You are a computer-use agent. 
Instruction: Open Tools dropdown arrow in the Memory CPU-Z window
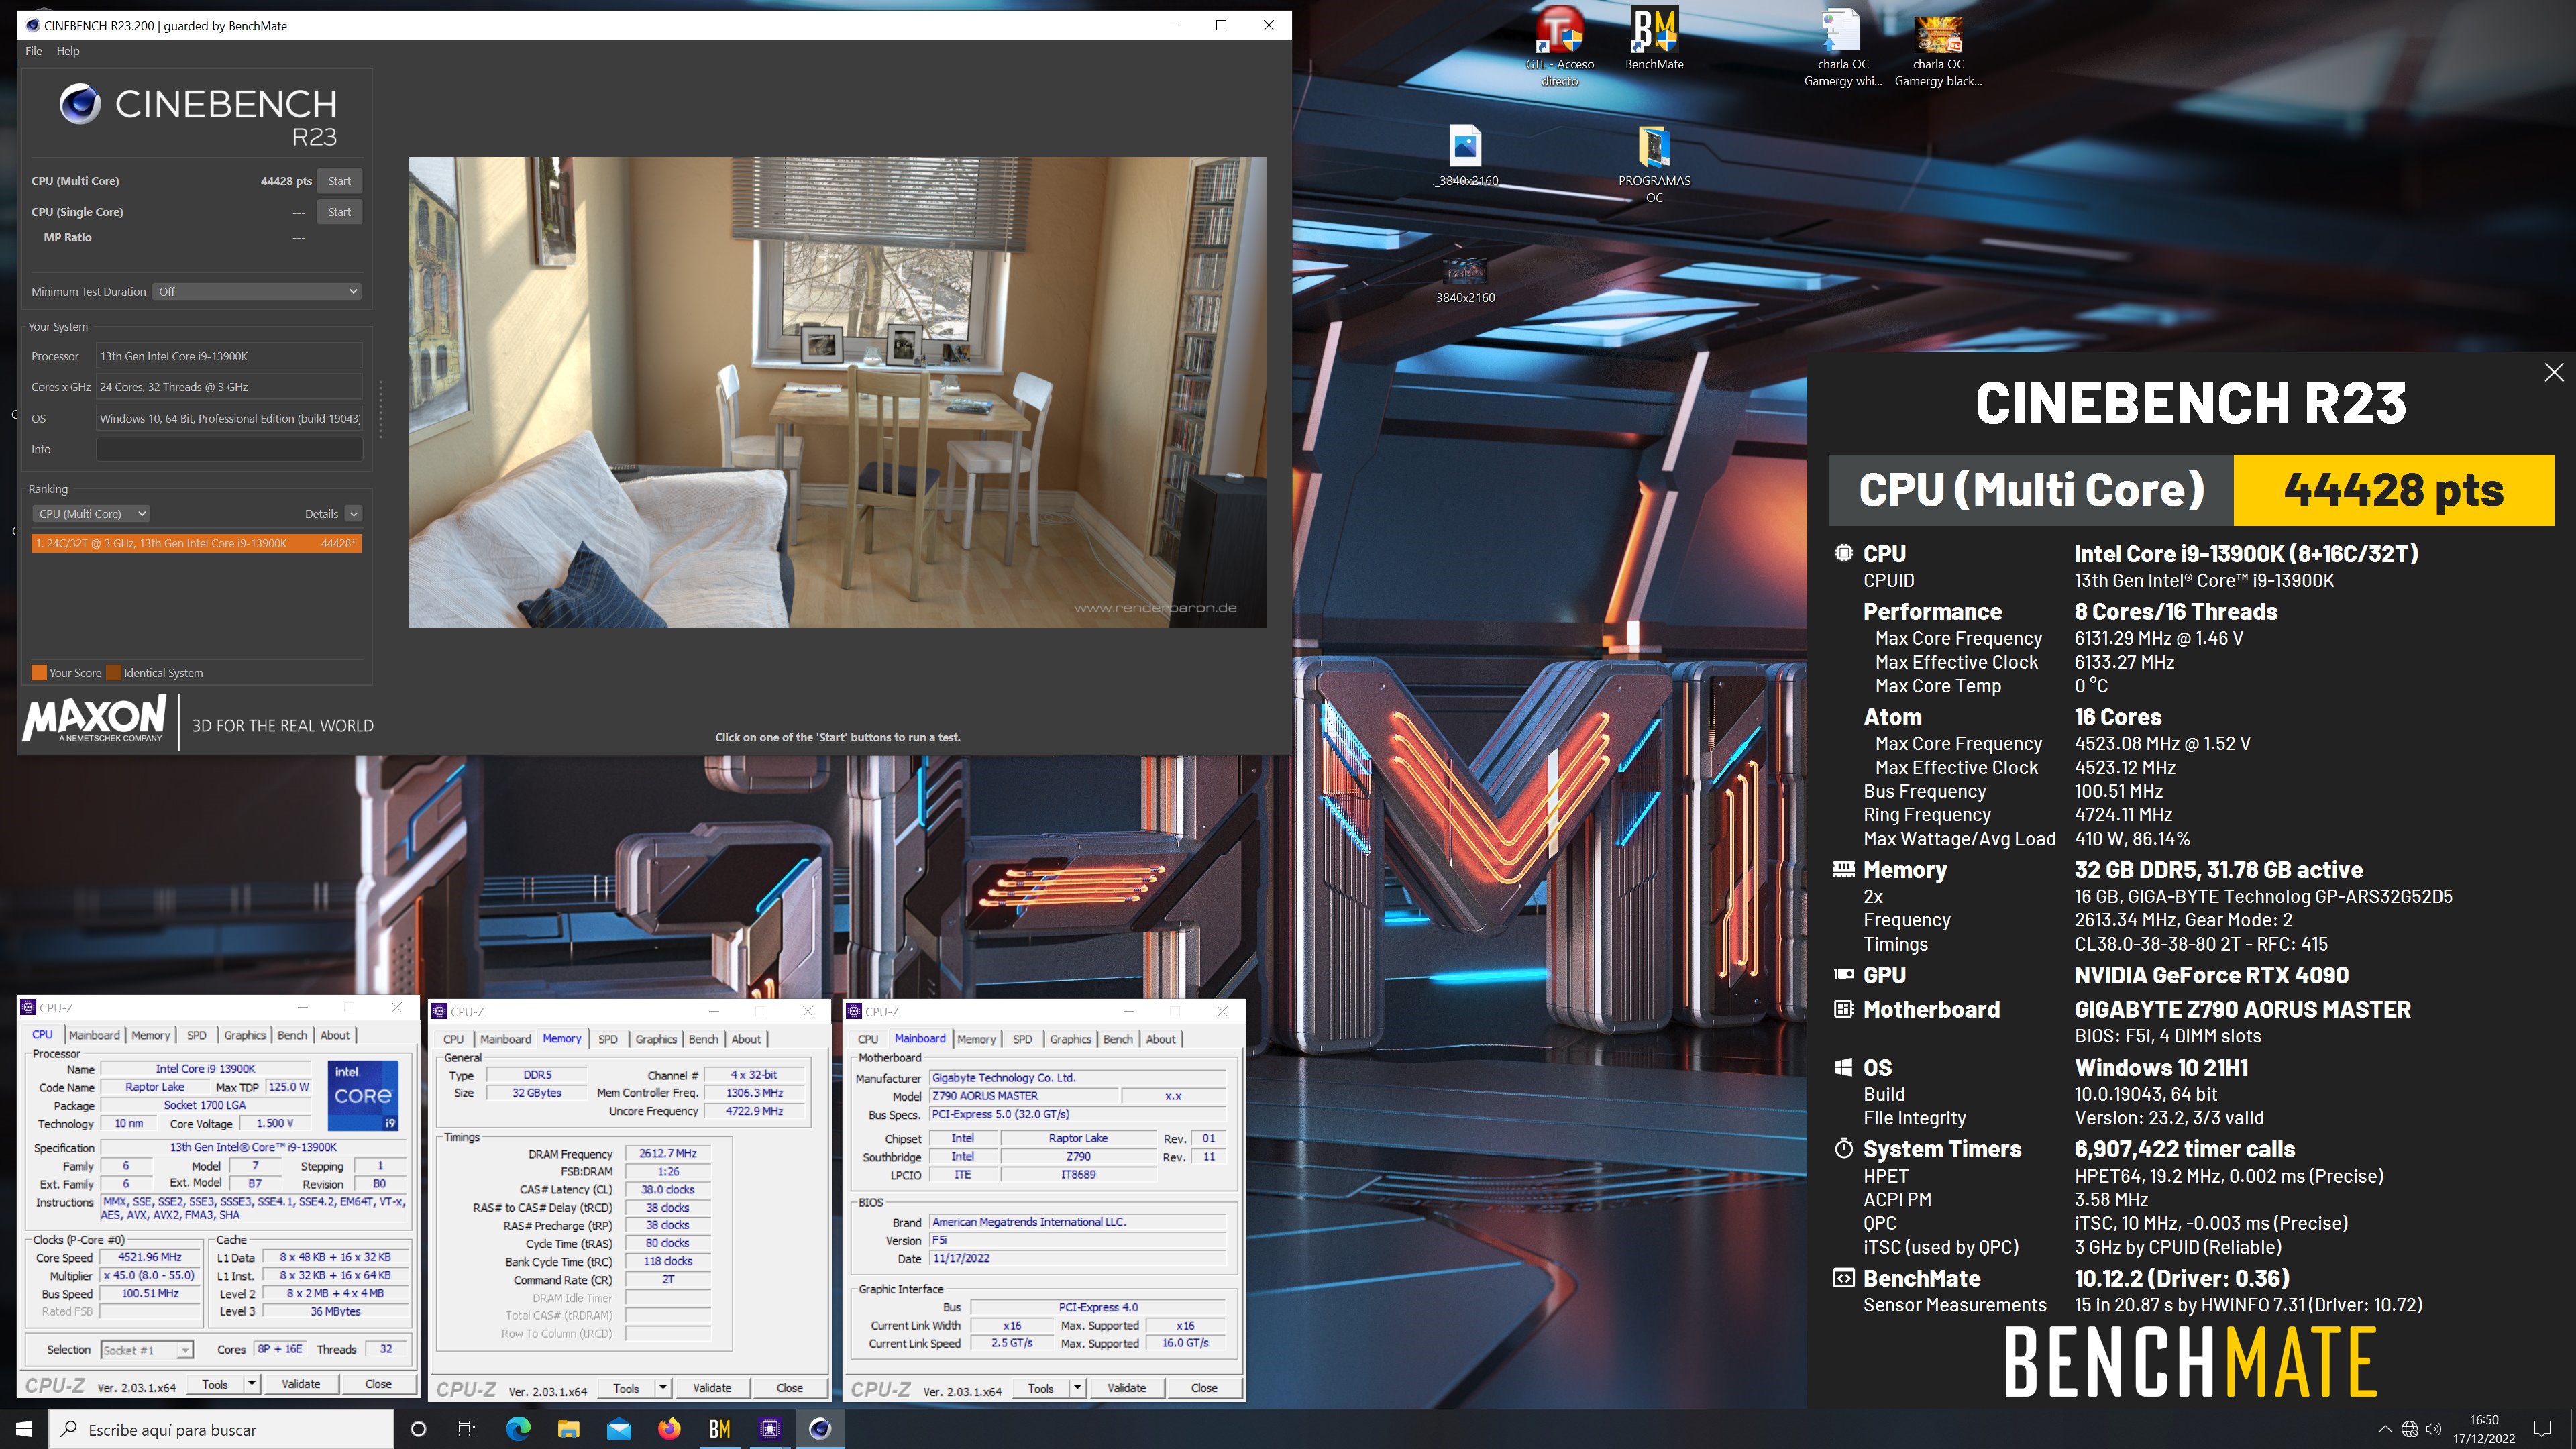coord(663,1388)
